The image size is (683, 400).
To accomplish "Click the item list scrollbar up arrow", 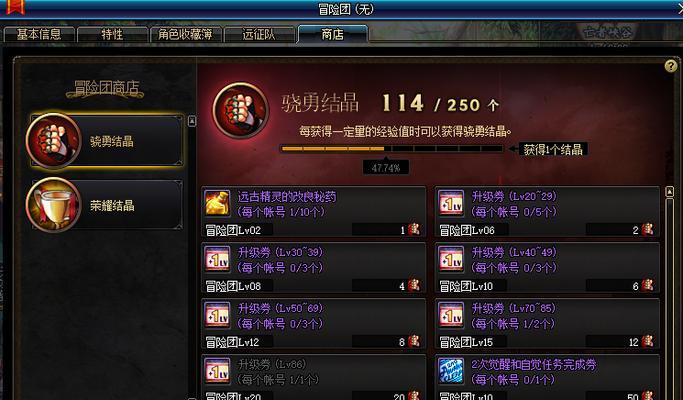I will tap(670, 191).
